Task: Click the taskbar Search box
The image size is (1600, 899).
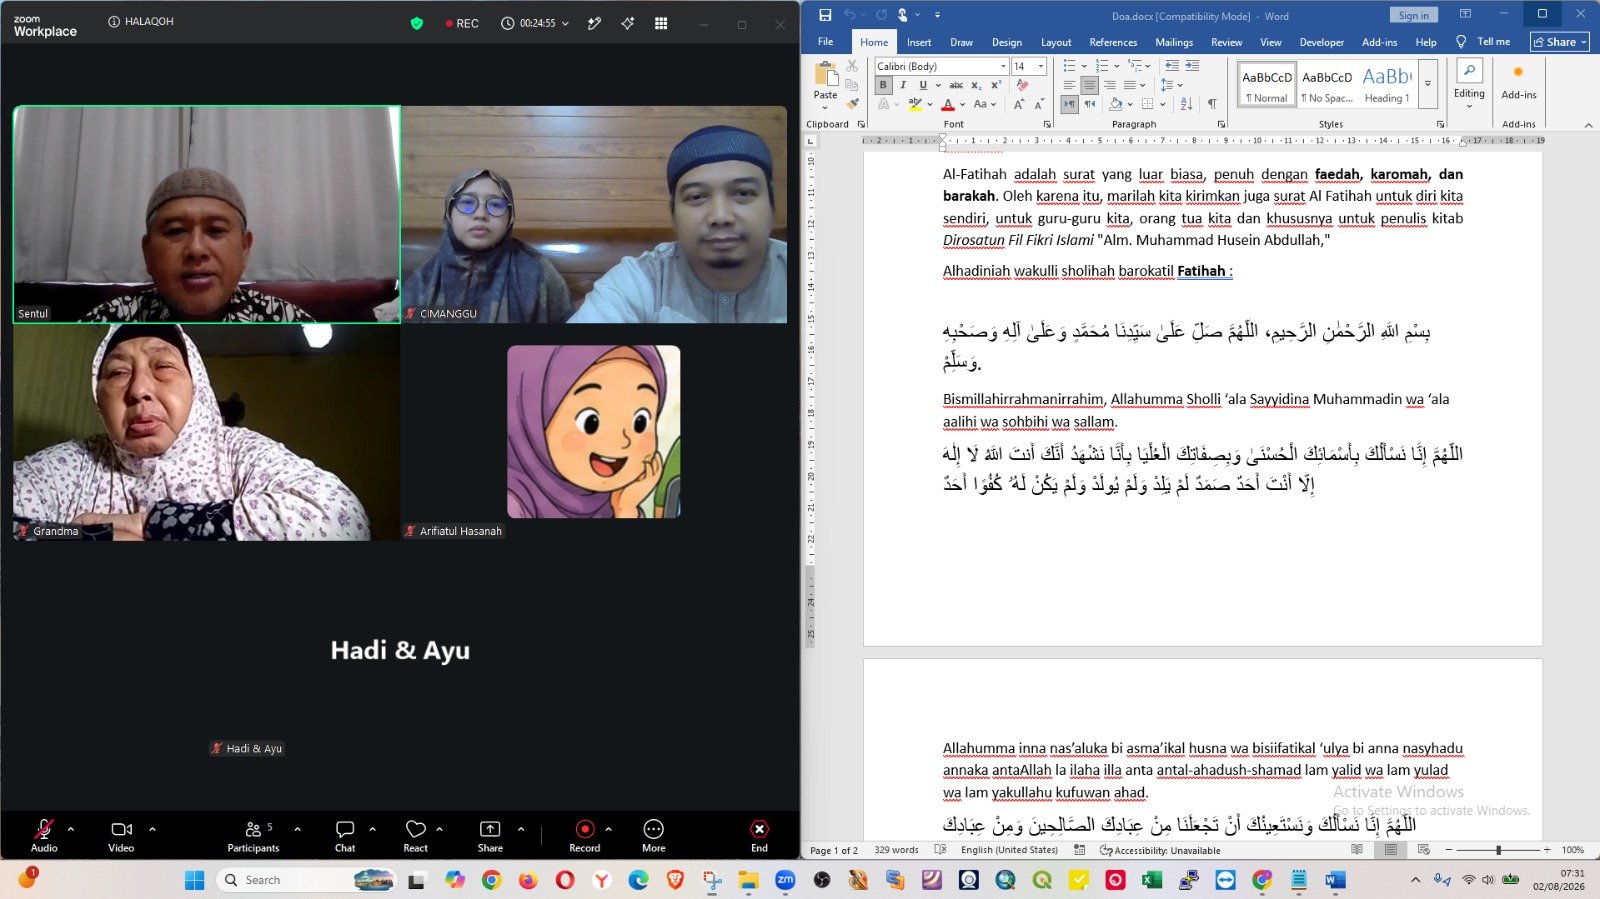Action: pos(306,880)
